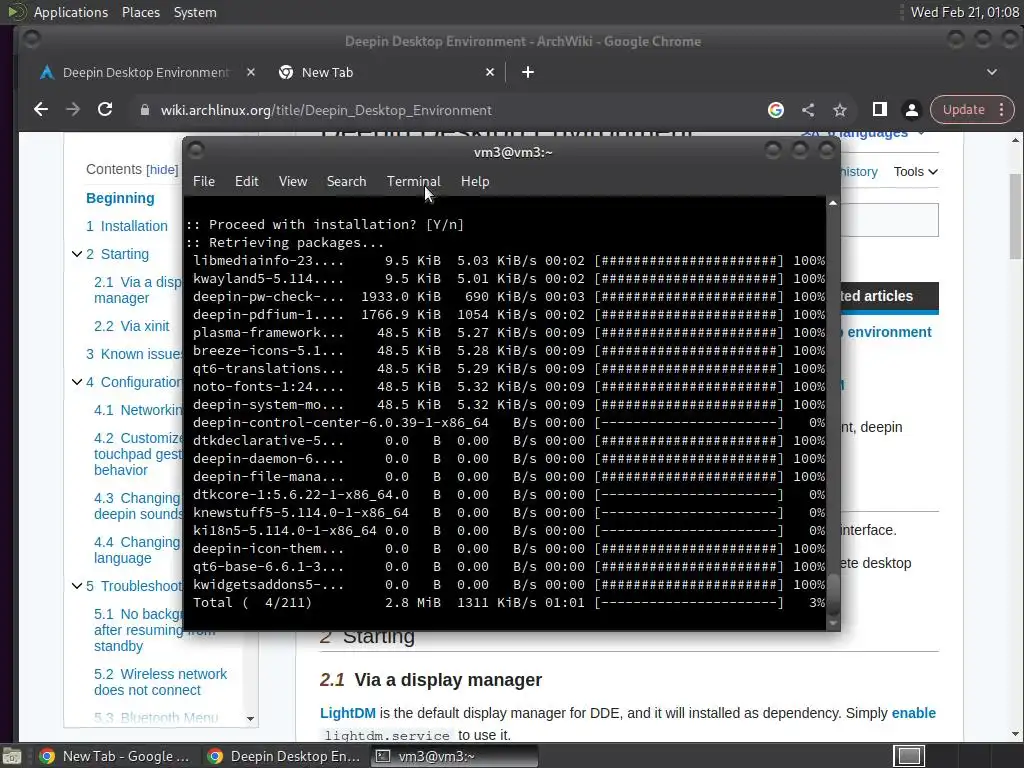Close the Deepin Desktop Environment tab

tap(251, 72)
